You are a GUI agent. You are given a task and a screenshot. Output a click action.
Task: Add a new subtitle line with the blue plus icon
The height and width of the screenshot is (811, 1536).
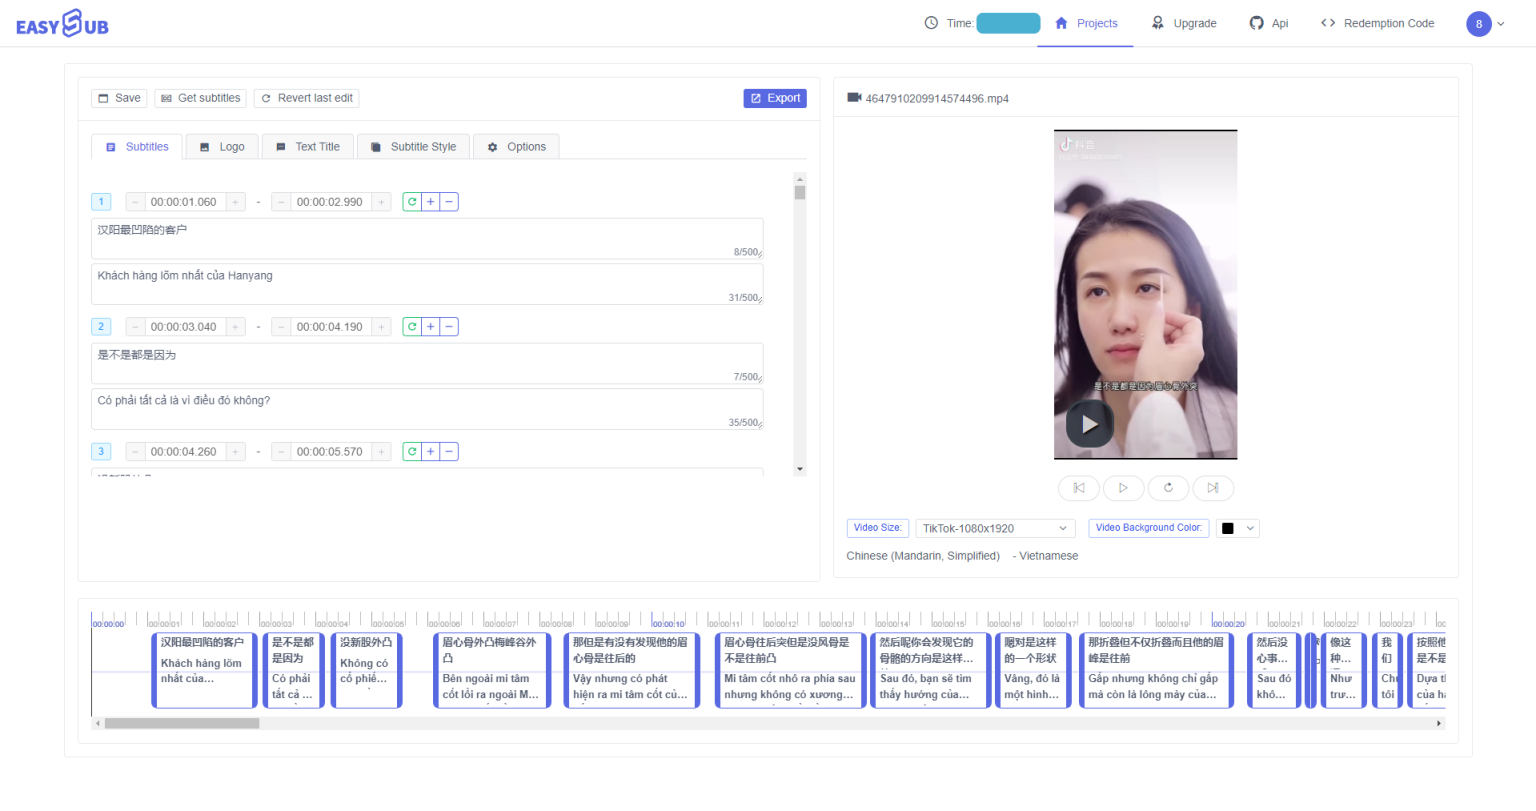[x=430, y=201]
